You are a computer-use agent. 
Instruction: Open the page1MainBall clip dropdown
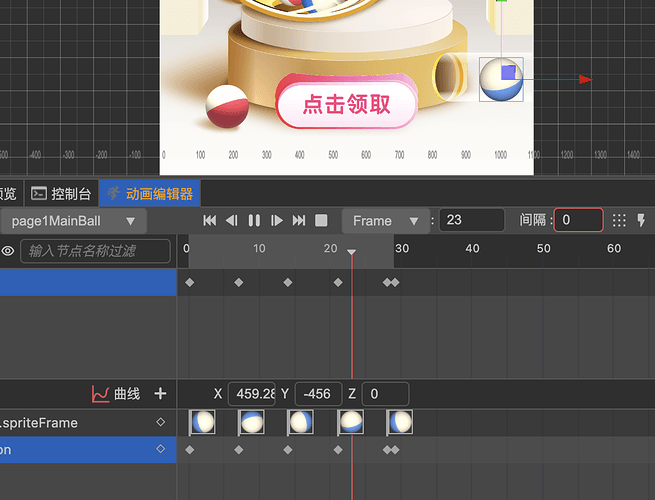(74, 221)
